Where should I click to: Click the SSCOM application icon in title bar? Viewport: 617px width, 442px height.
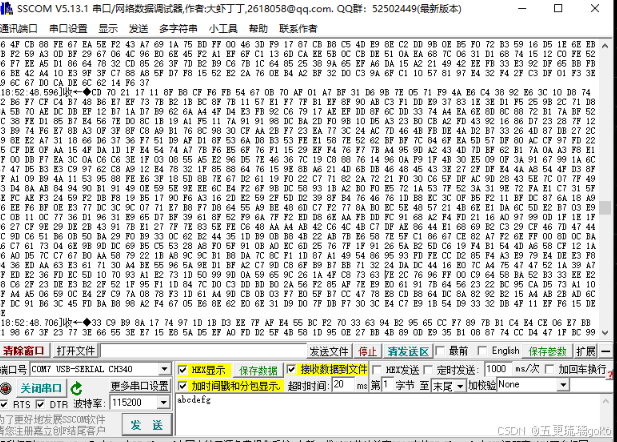click(6, 9)
